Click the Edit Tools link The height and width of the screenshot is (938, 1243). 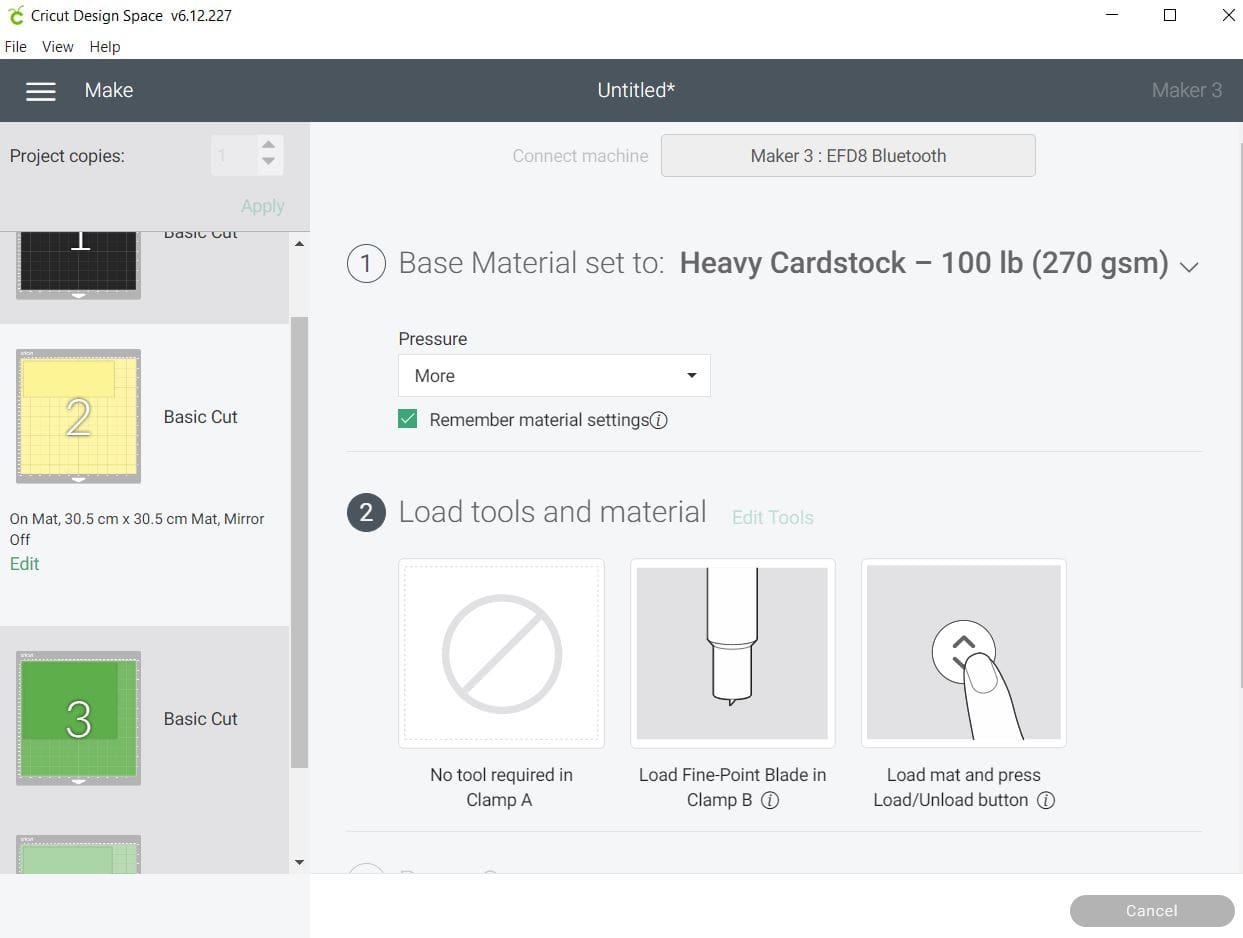(773, 517)
